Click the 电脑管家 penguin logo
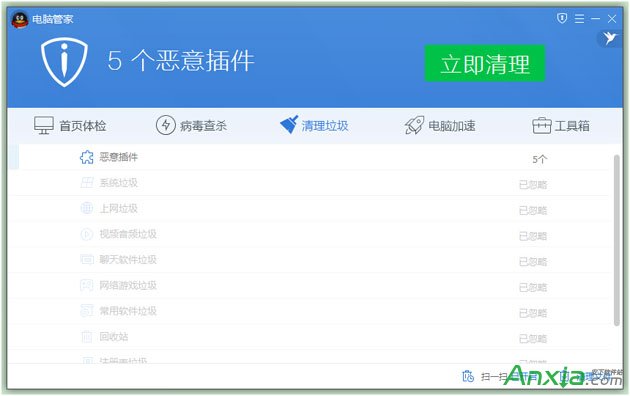Image resolution: width=630 pixels, height=396 pixels. (x=19, y=19)
